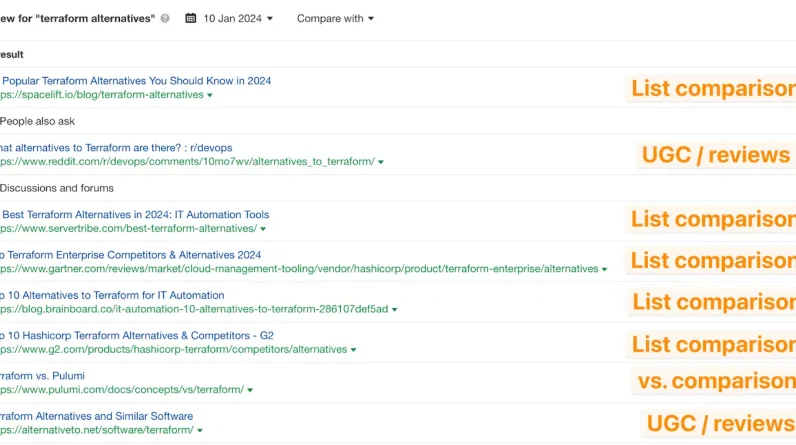Viewport: 796px width, 445px height.
Task: Click the reddit.com URL link
Action: tap(187, 162)
